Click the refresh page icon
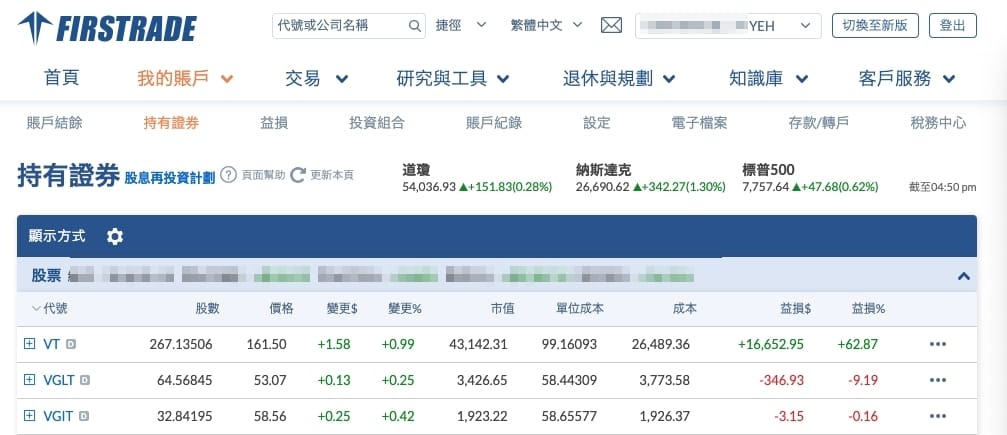The image size is (1007, 435). click(x=297, y=175)
